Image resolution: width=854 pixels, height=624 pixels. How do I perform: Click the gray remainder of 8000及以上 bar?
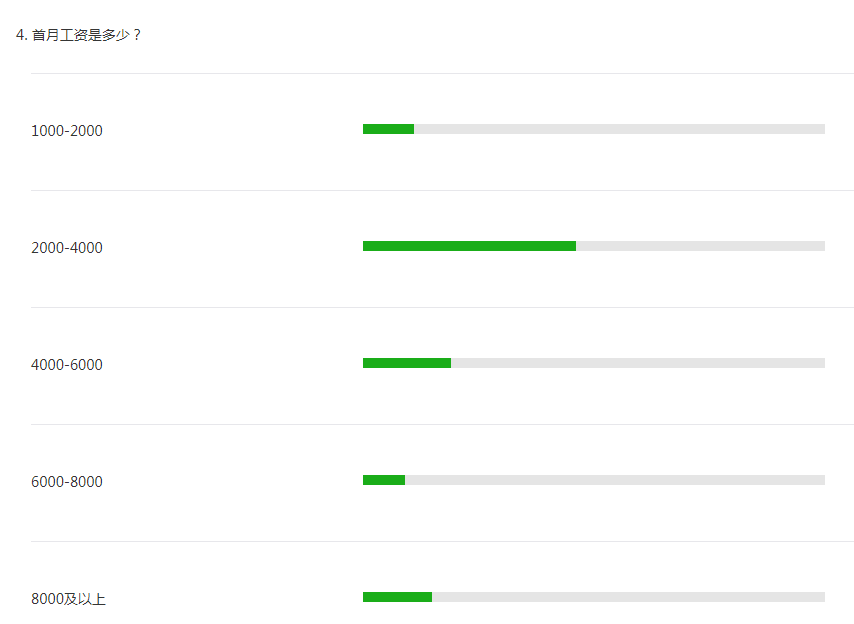click(629, 597)
